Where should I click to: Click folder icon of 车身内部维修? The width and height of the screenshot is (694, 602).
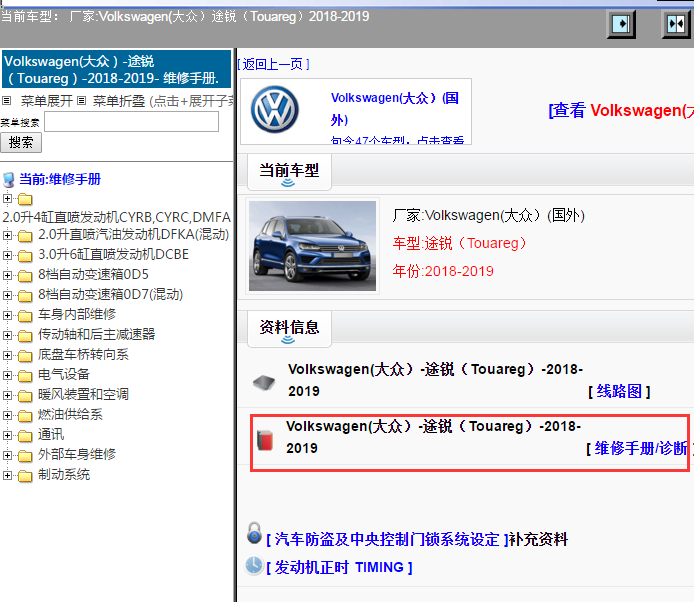(25, 316)
